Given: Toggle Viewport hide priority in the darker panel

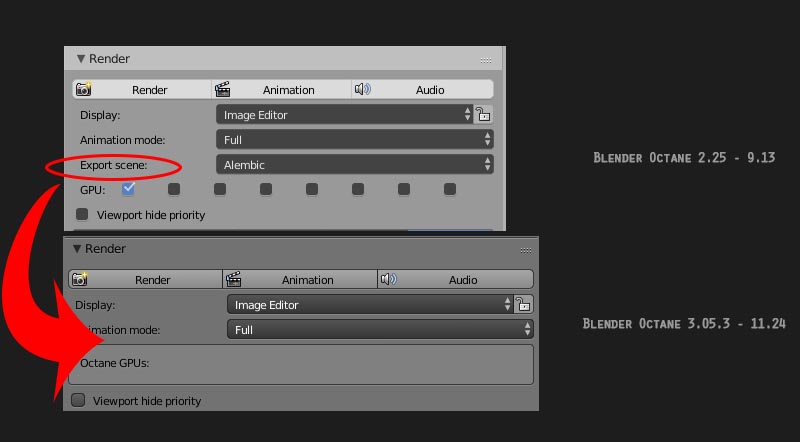Looking at the screenshot, I should pyautogui.click(x=78, y=400).
